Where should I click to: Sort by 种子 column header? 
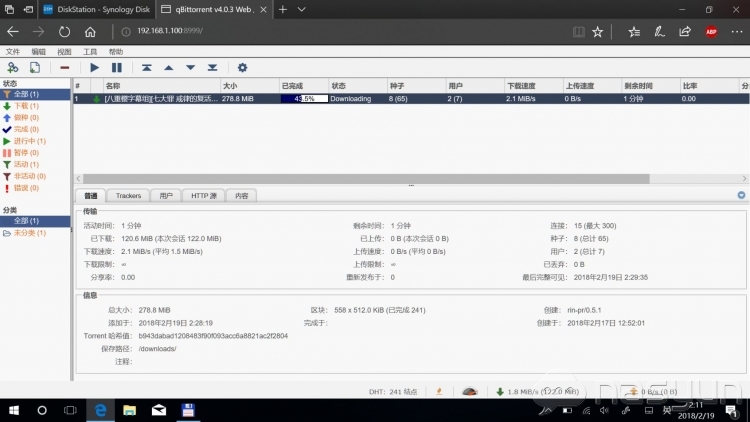(x=416, y=86)
